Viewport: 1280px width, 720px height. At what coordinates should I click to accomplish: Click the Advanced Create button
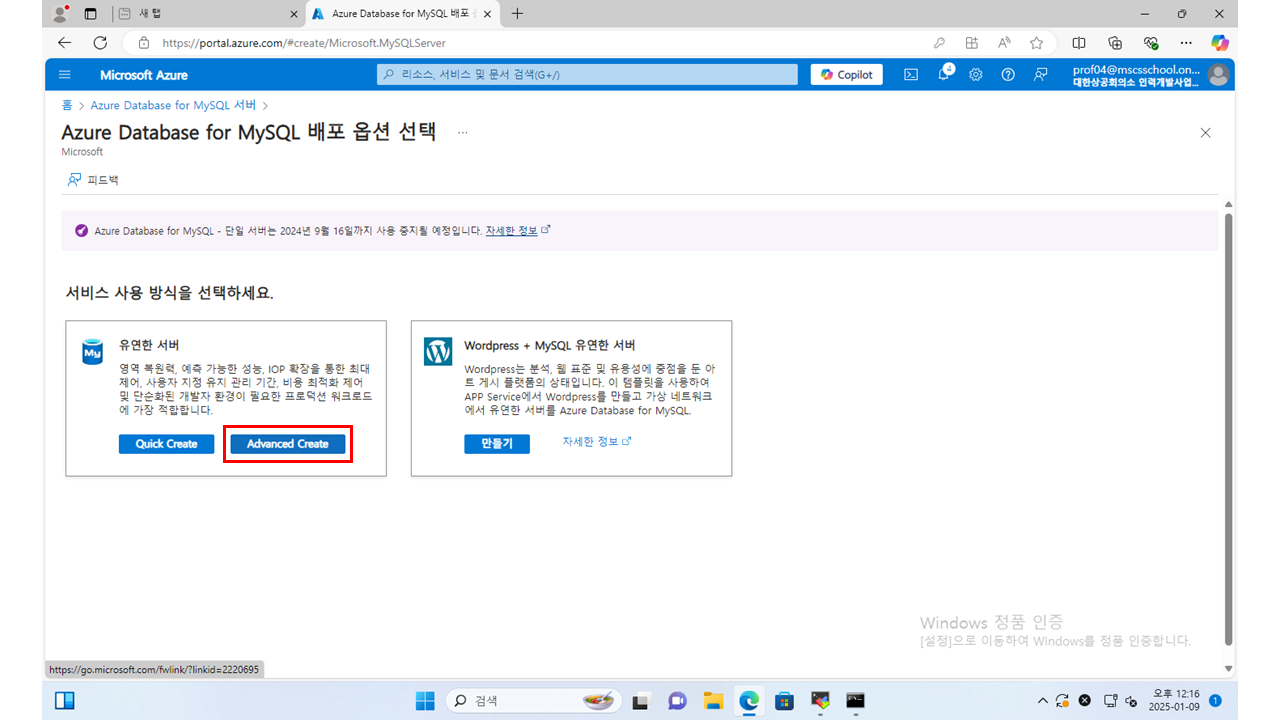(288, 444)
